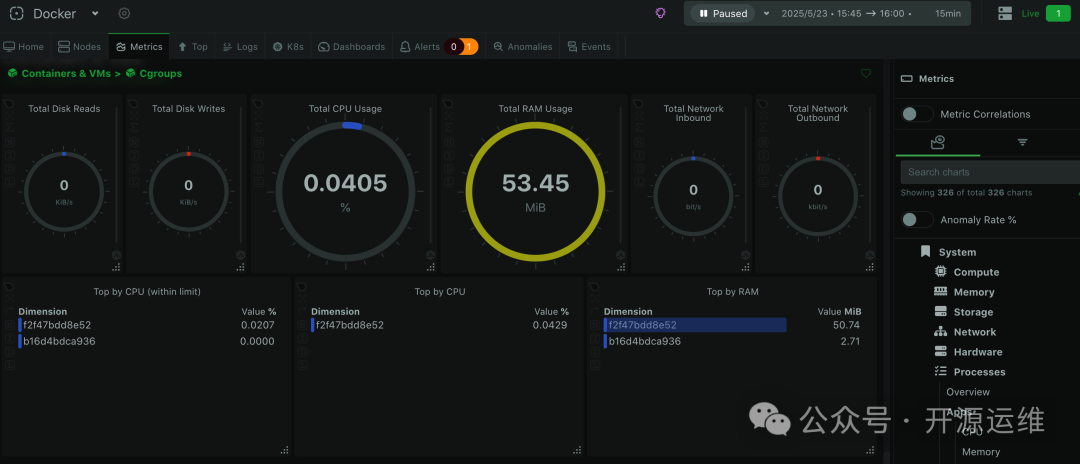The height and width of the screenshot is (464, 1080).
Task: Click the orange 1 warning alerts badge
Action: (470, 47)
